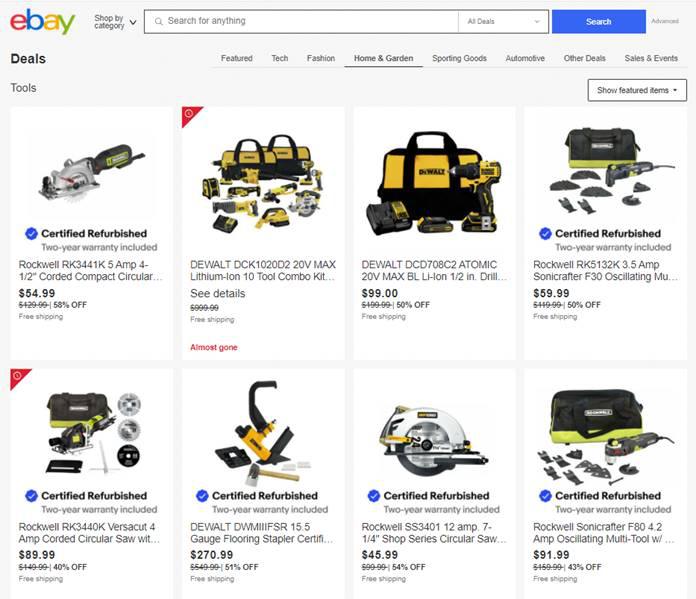This screenshot has width=696, height=599.
Task: Click the blue Search button
Action: pyautogui.click(x=599, y=21)
